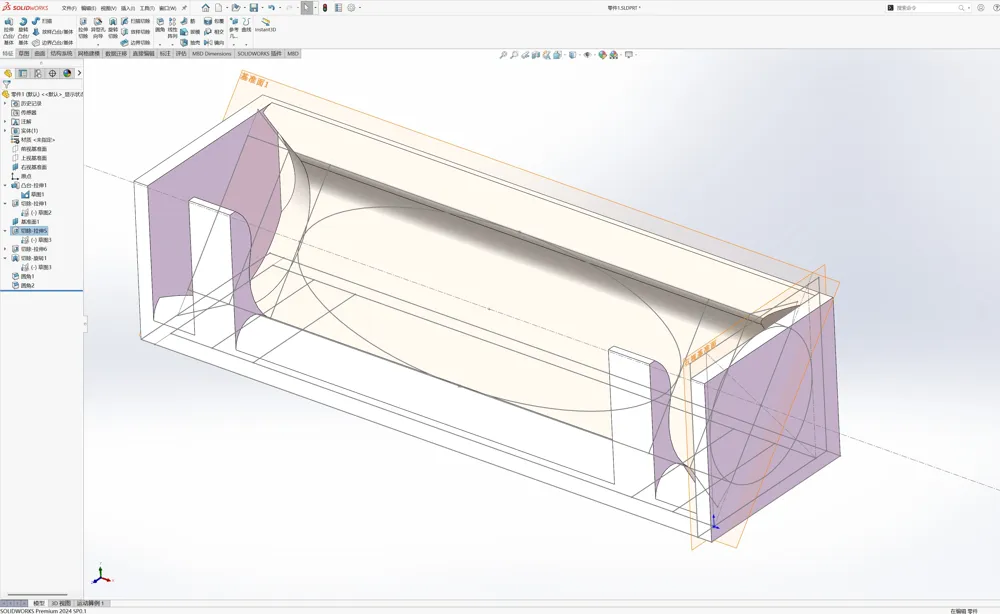Click the Zoom to Fit magnifier icon
Screen dimensions: 1000x614
(503, 55)
